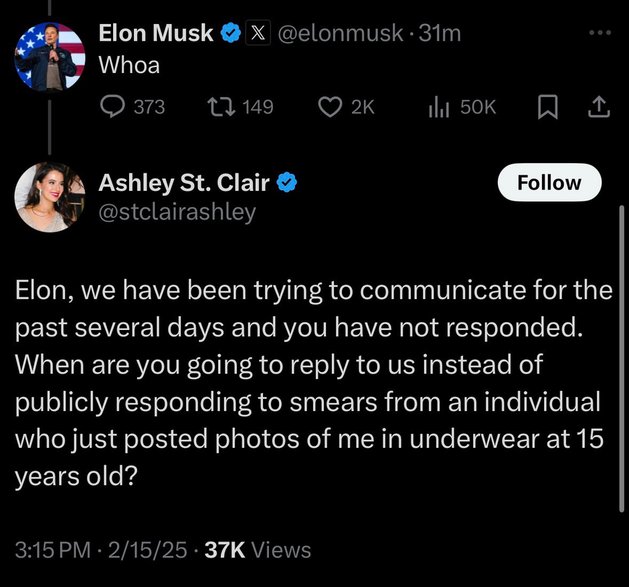
Task: View analytics showing 50K views
Action: 462,107
